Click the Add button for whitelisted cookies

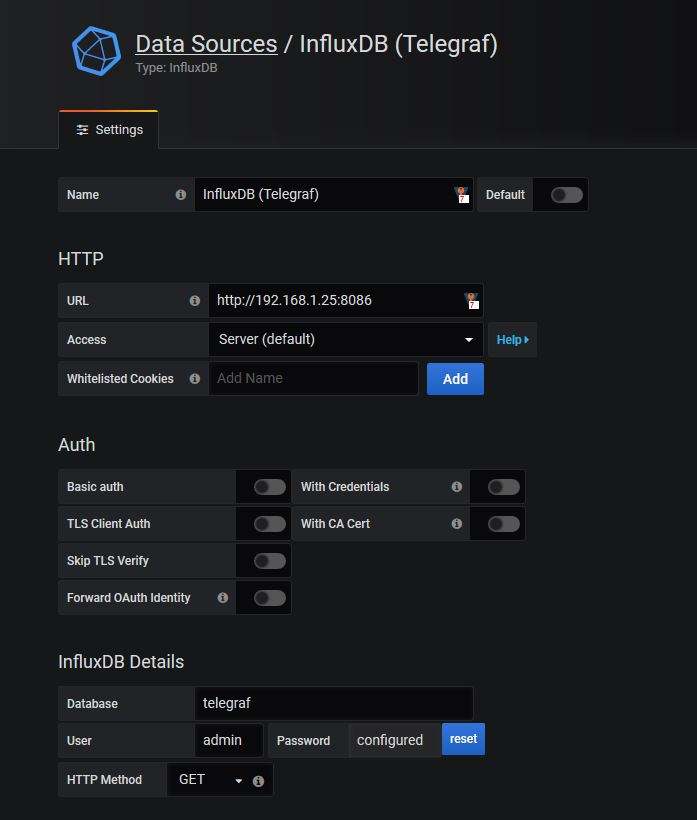(455, 379)
